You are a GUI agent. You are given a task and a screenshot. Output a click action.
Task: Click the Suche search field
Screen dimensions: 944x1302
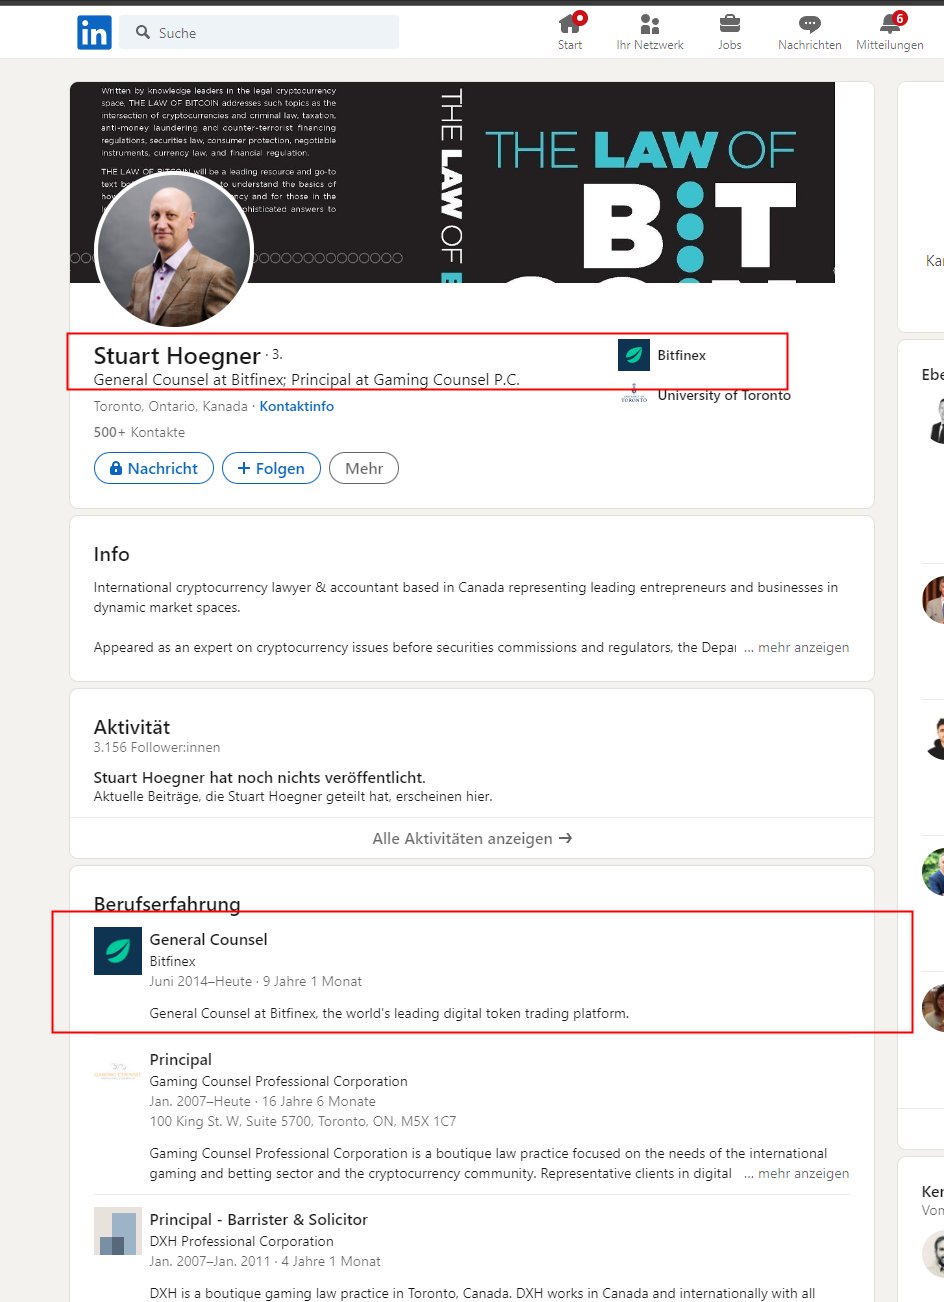click(259, 32)
